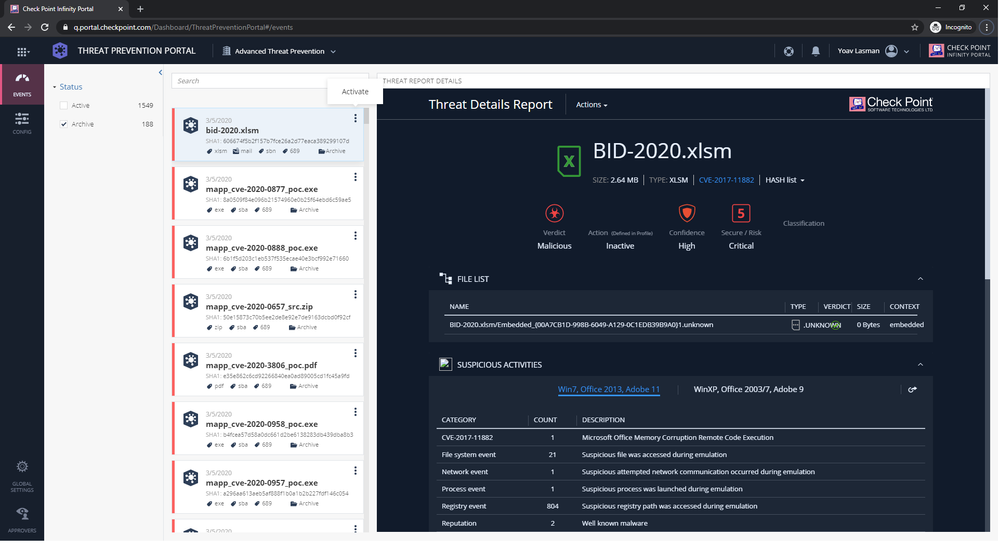The width and height of the screenshot is (999, 544).
Task: Bookmark this page with the star icon
Action: coord(914,27)
